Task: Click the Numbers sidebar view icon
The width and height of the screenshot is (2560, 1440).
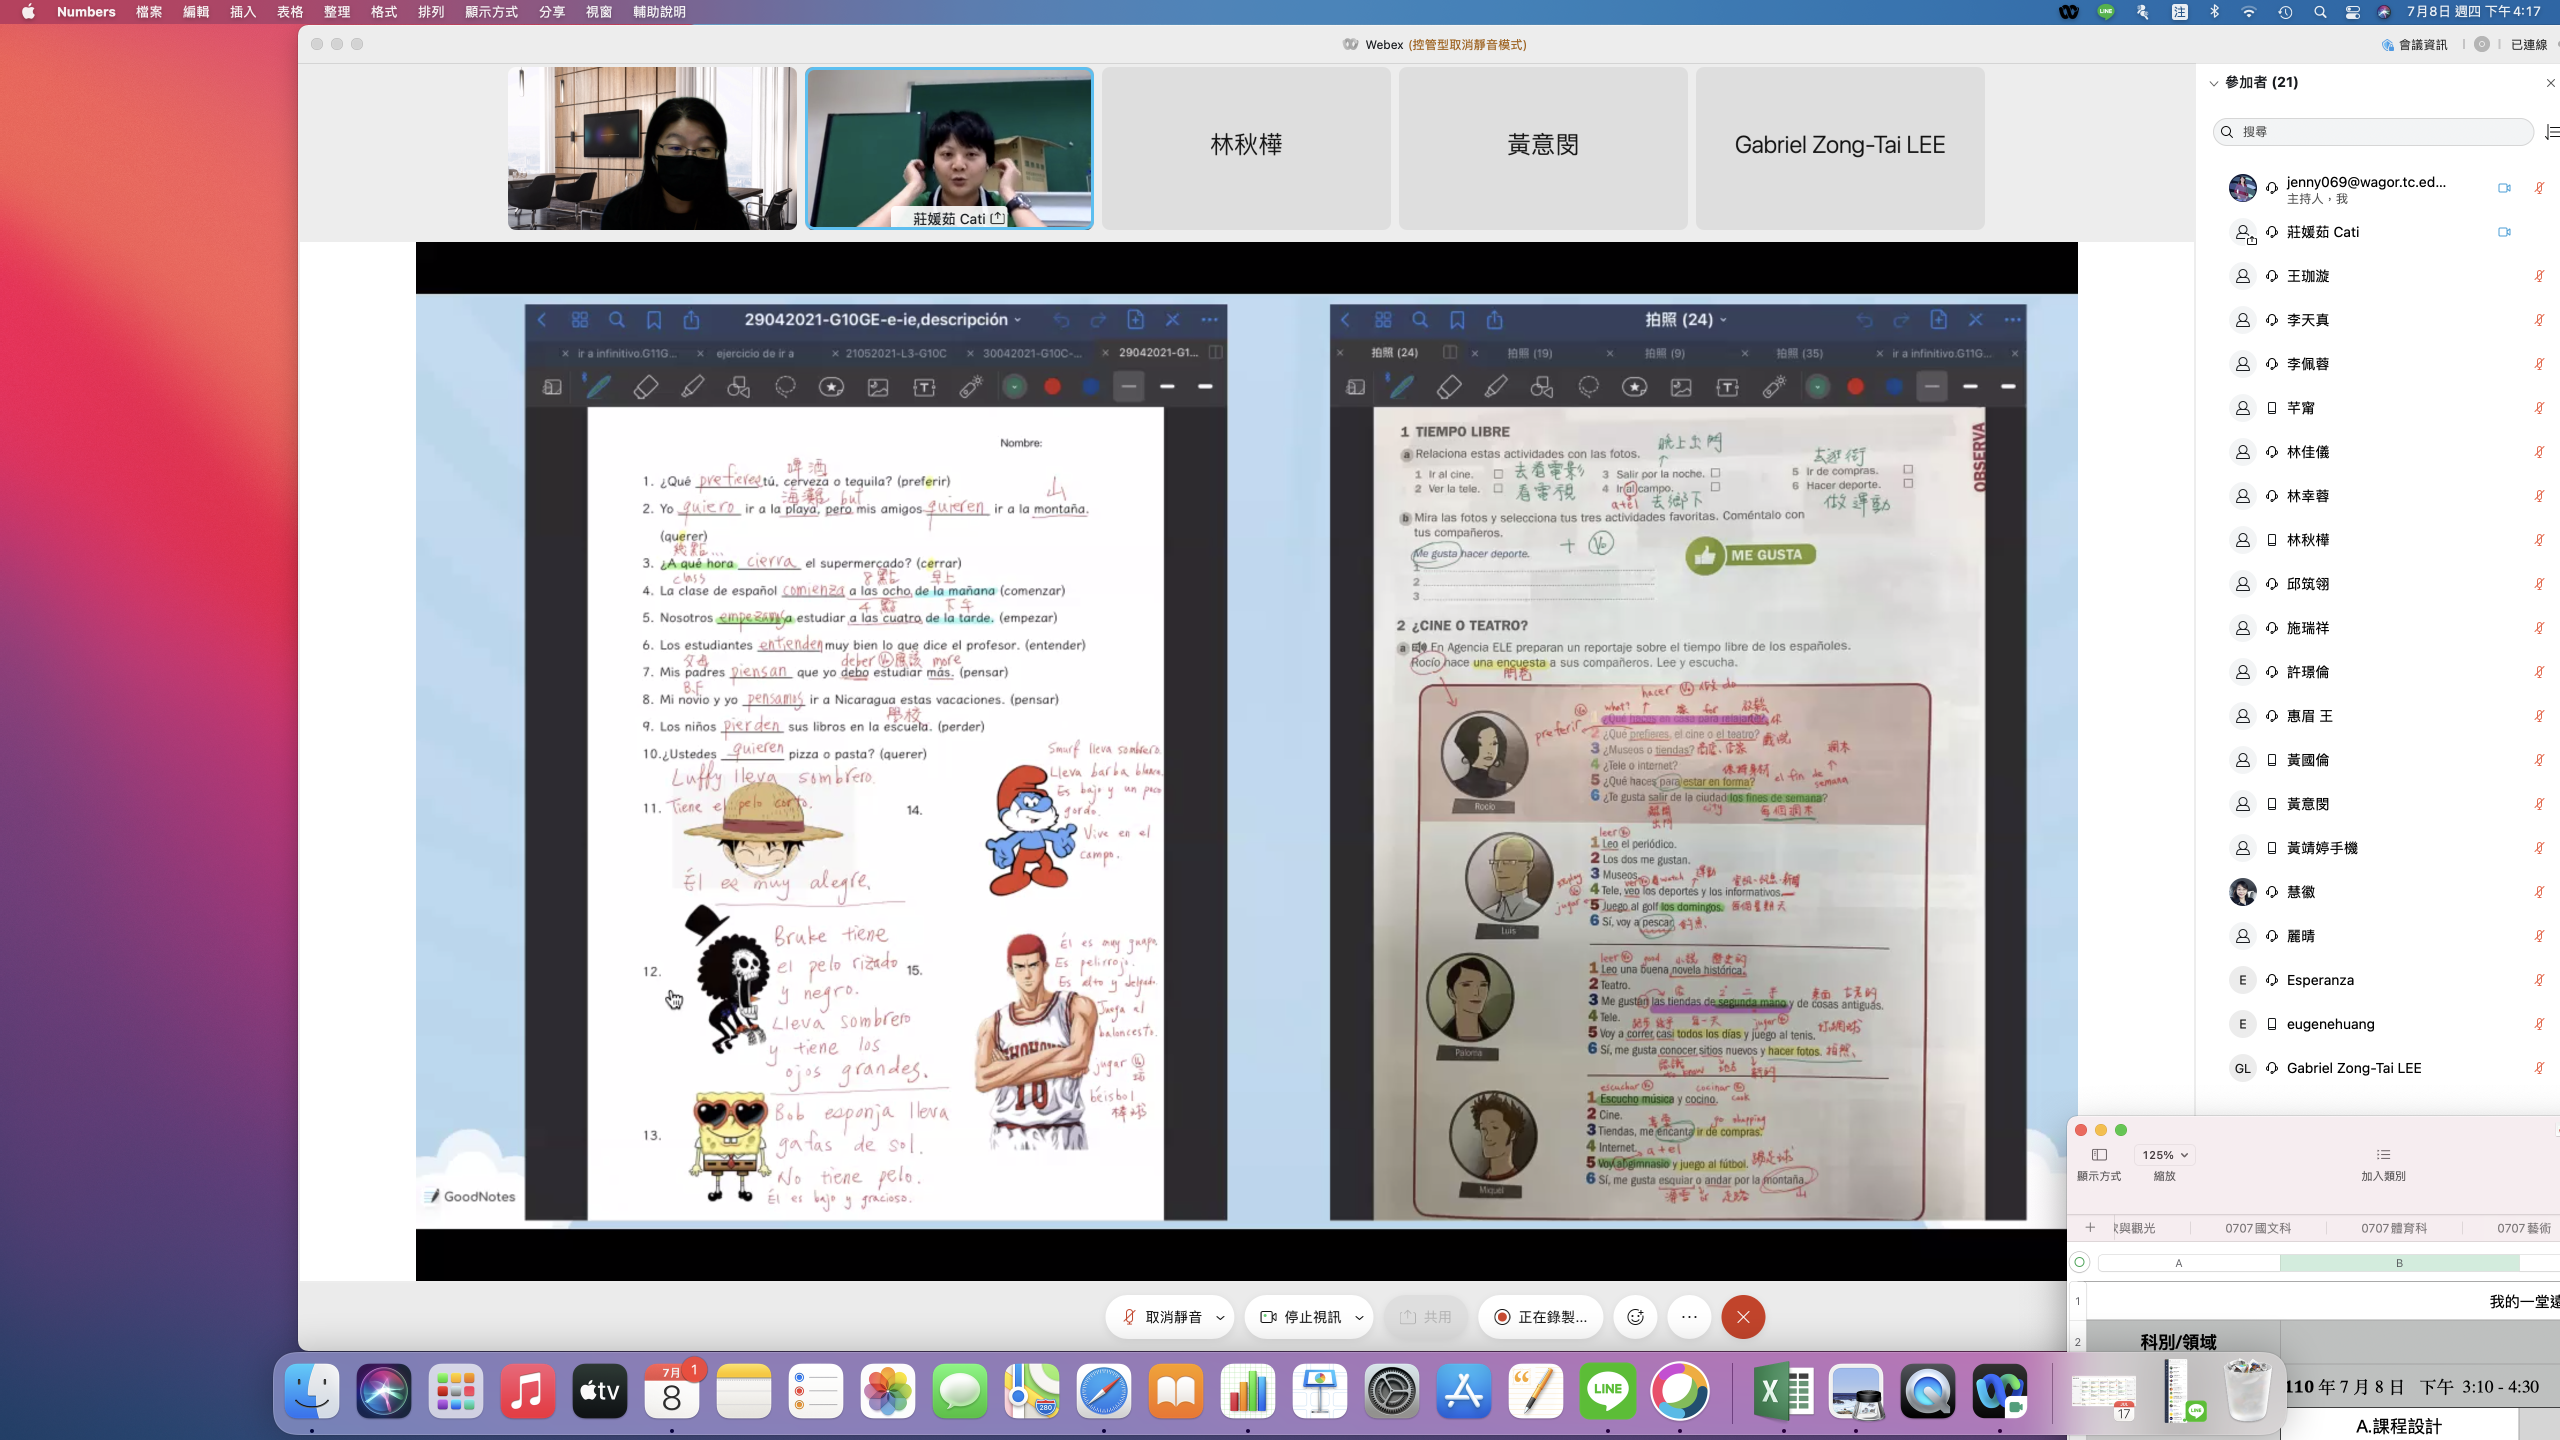Action: click(2099, 1155)
